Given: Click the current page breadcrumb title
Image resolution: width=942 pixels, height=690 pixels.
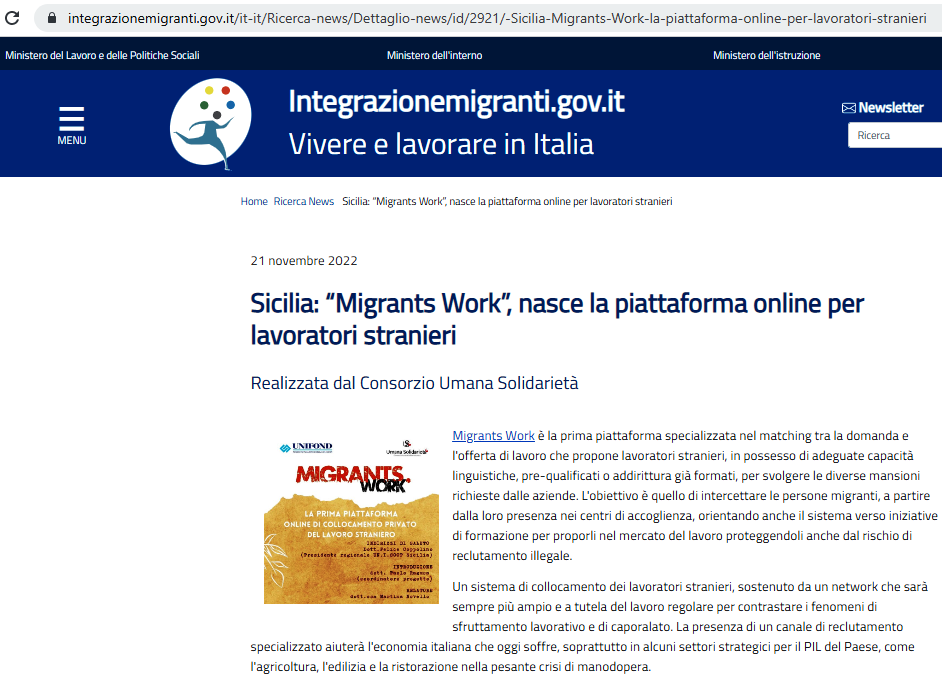Looking at the screenshot, I should click(507, 202).
